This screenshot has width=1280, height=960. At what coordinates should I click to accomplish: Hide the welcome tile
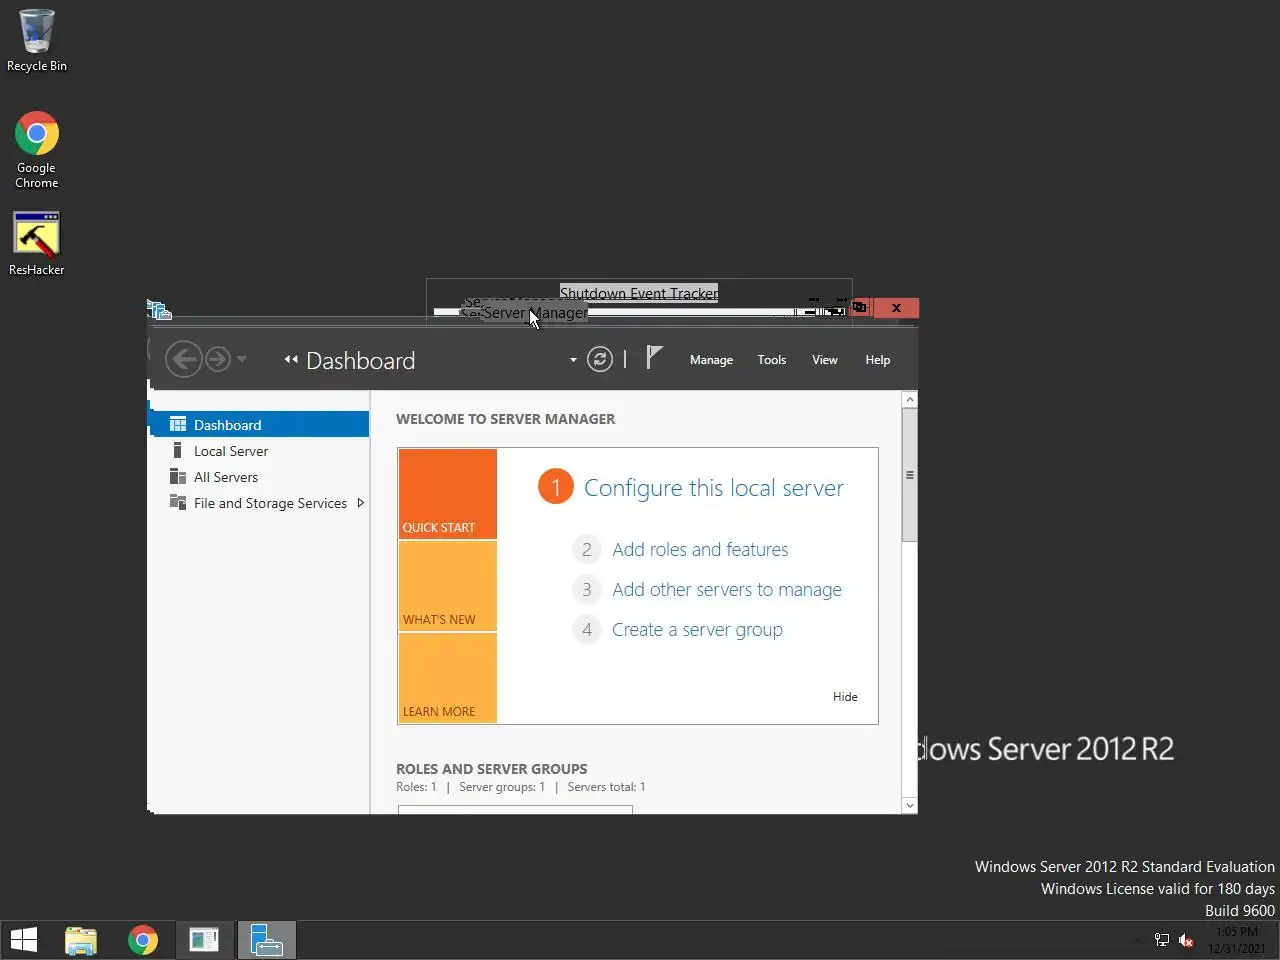(845, 697)
